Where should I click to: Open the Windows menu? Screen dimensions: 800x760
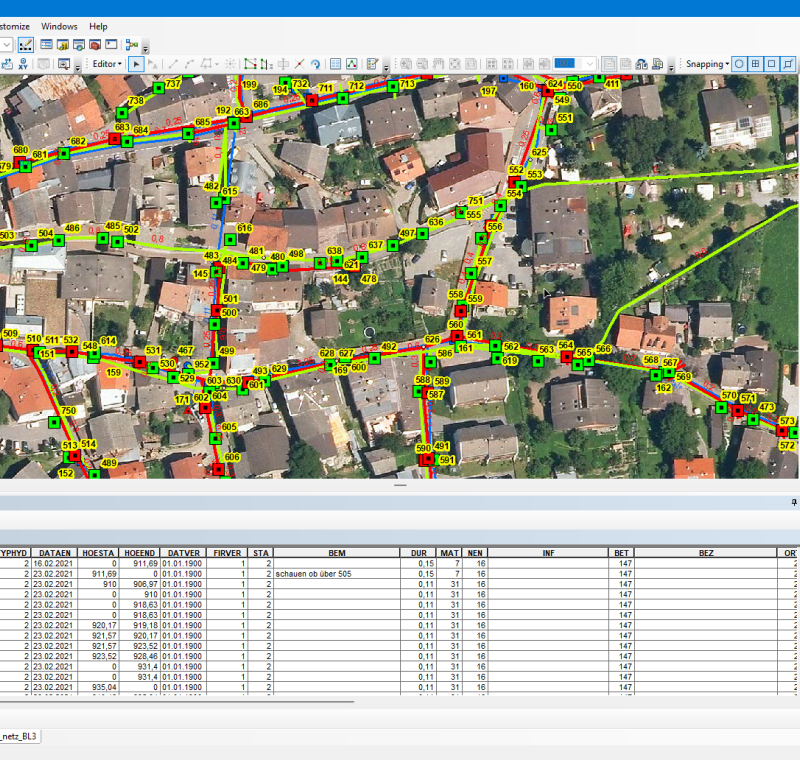point(59,26)
